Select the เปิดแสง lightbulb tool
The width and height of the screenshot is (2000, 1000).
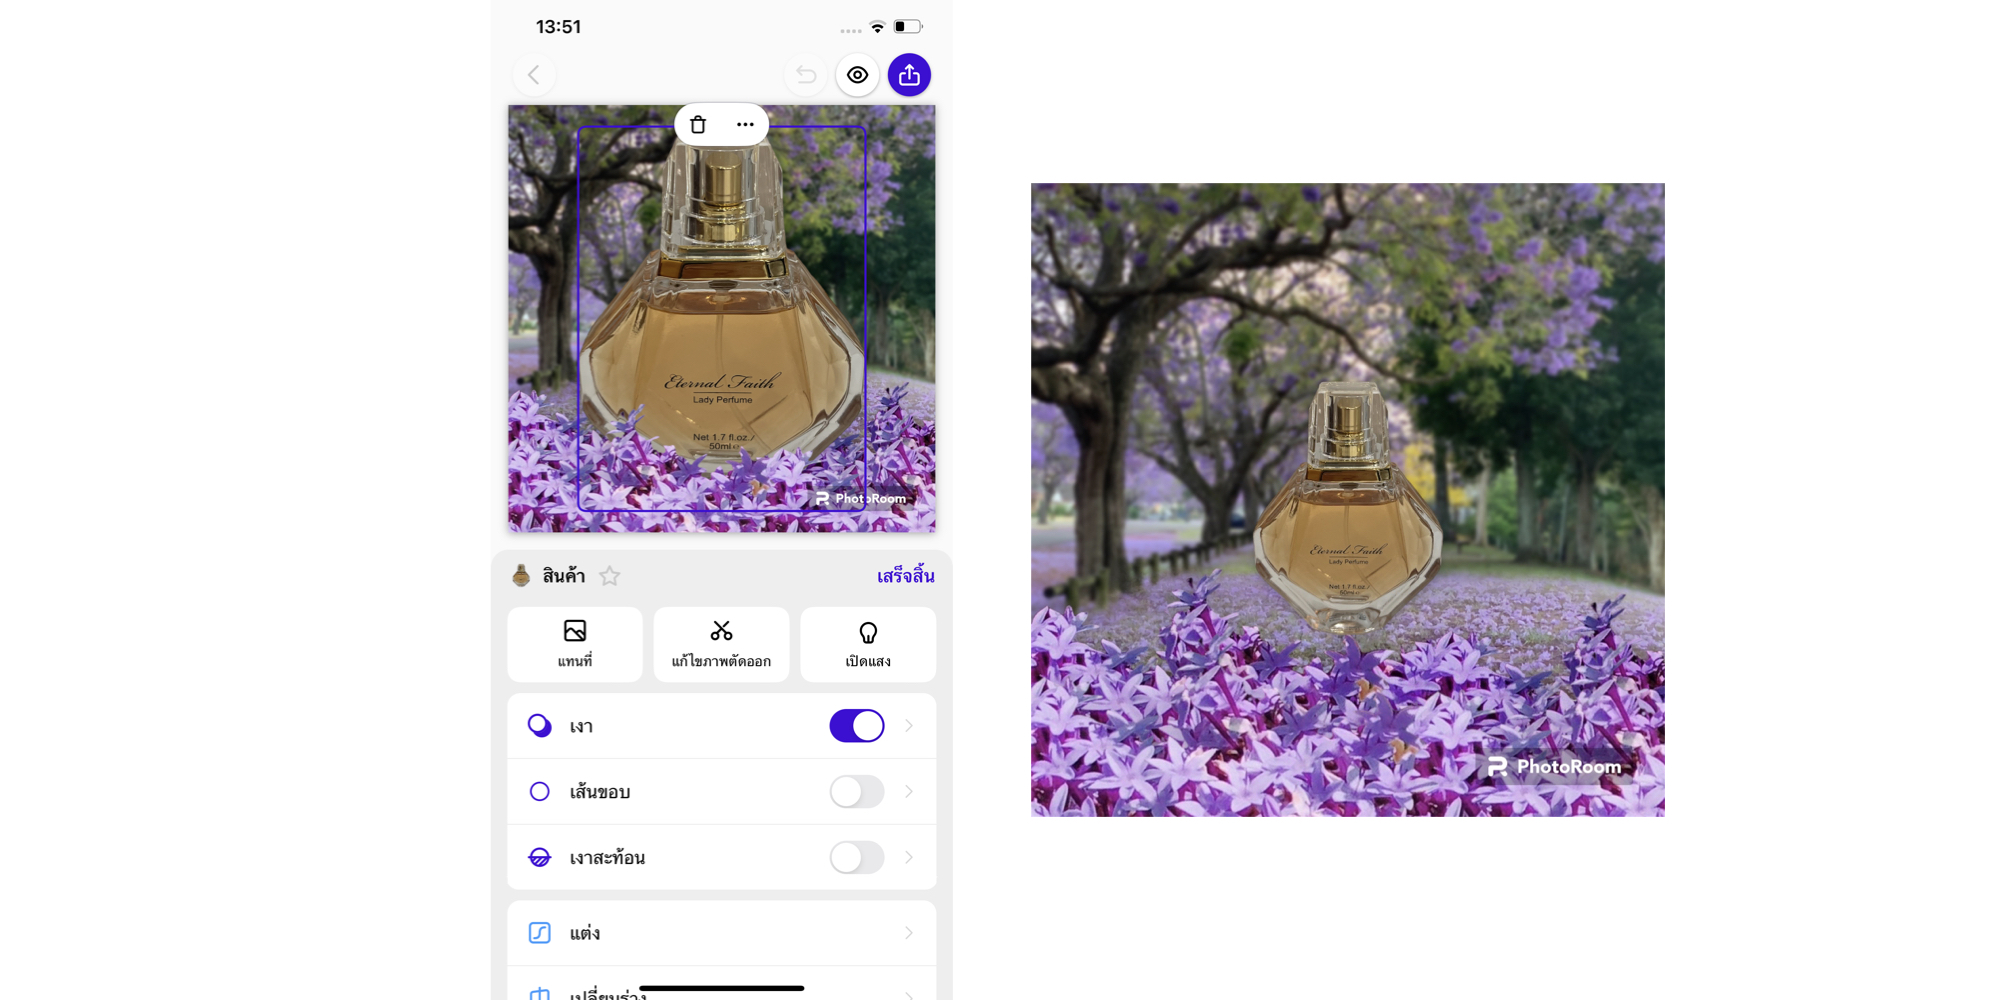(868, 644)
